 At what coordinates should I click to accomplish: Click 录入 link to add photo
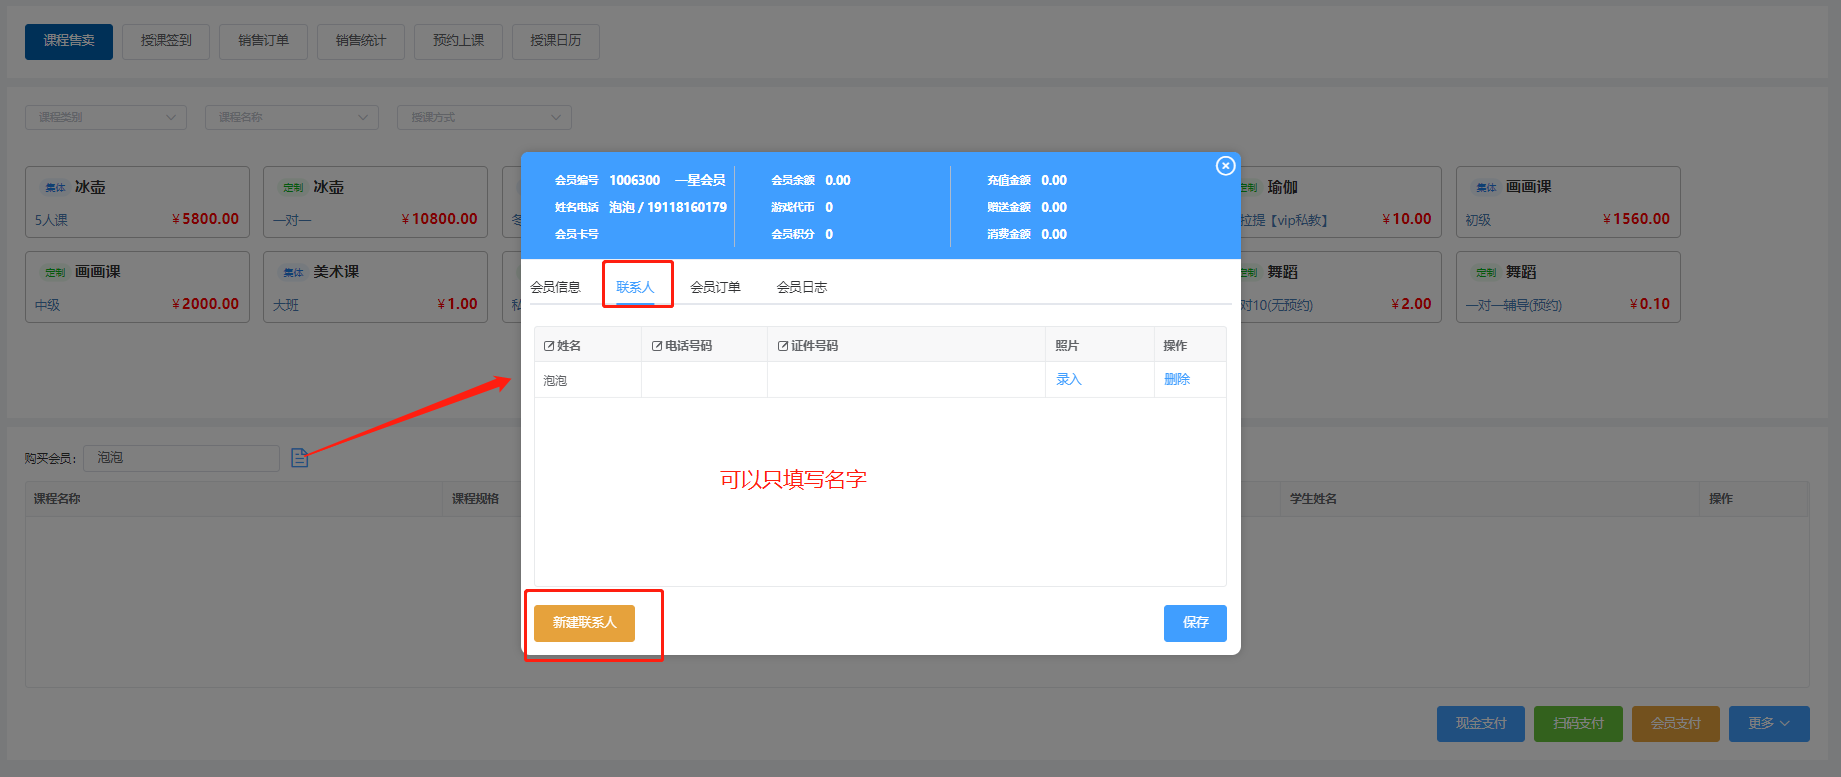1069,380
